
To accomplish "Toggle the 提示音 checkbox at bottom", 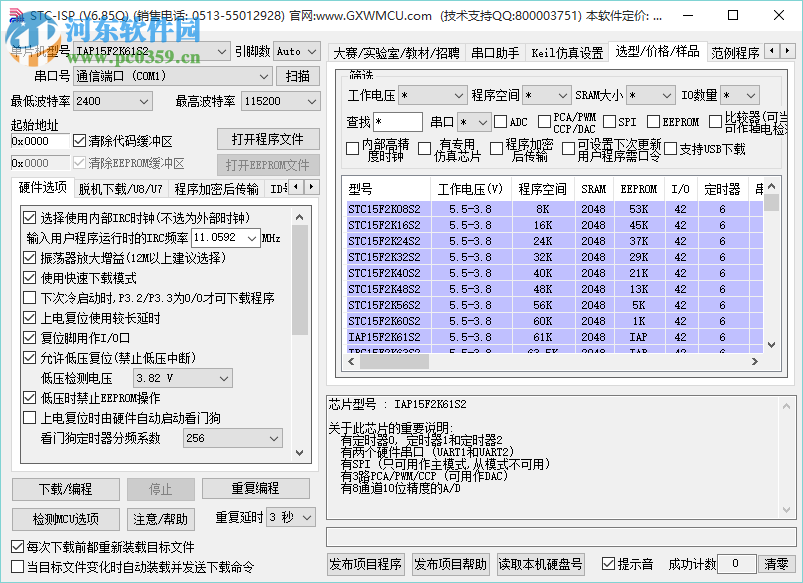I will pos(607,563).
